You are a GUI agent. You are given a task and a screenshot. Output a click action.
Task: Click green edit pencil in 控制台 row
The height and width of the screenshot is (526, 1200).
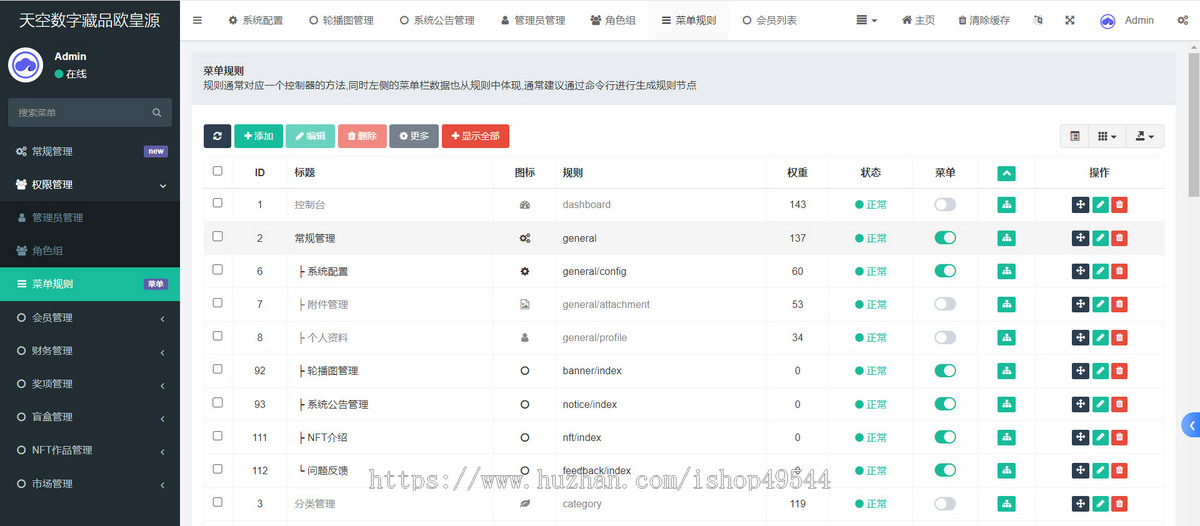pyautogui.click(x=1100, y=205)
